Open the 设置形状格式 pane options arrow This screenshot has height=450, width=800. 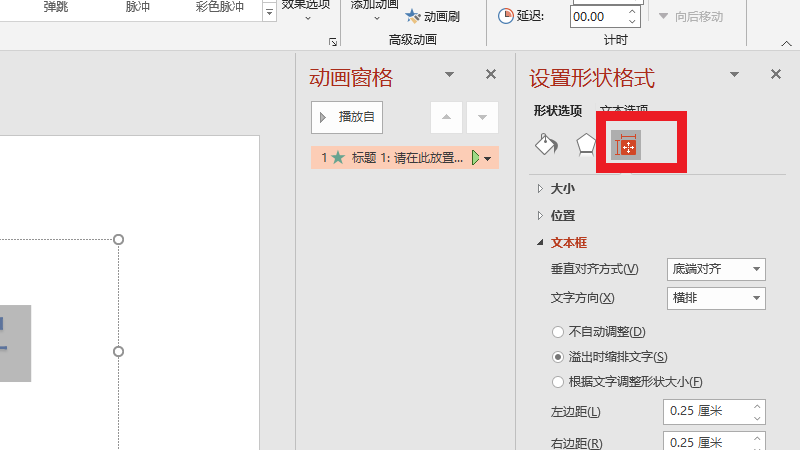pos(735,75)
